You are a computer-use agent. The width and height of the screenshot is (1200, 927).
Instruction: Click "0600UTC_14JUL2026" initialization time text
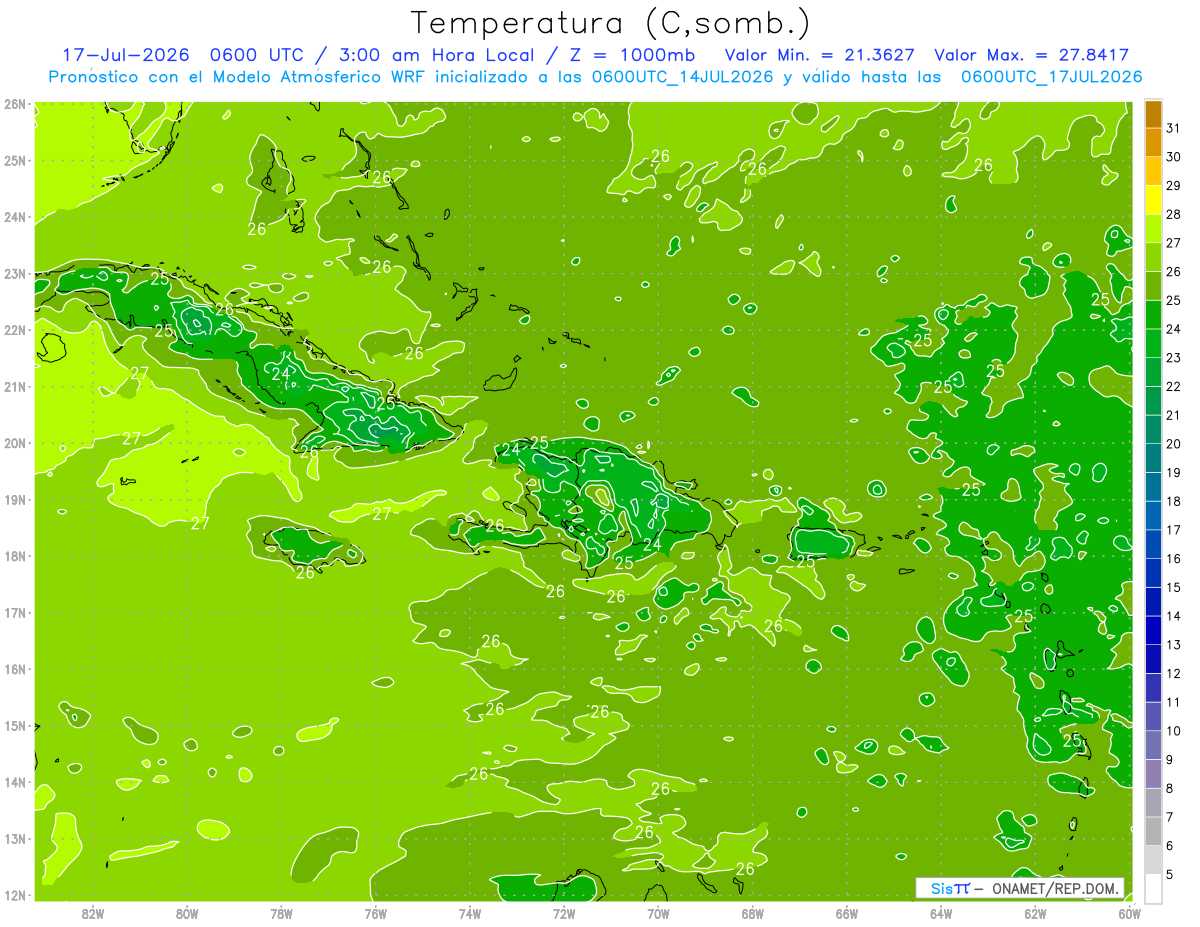click(683, 77)
